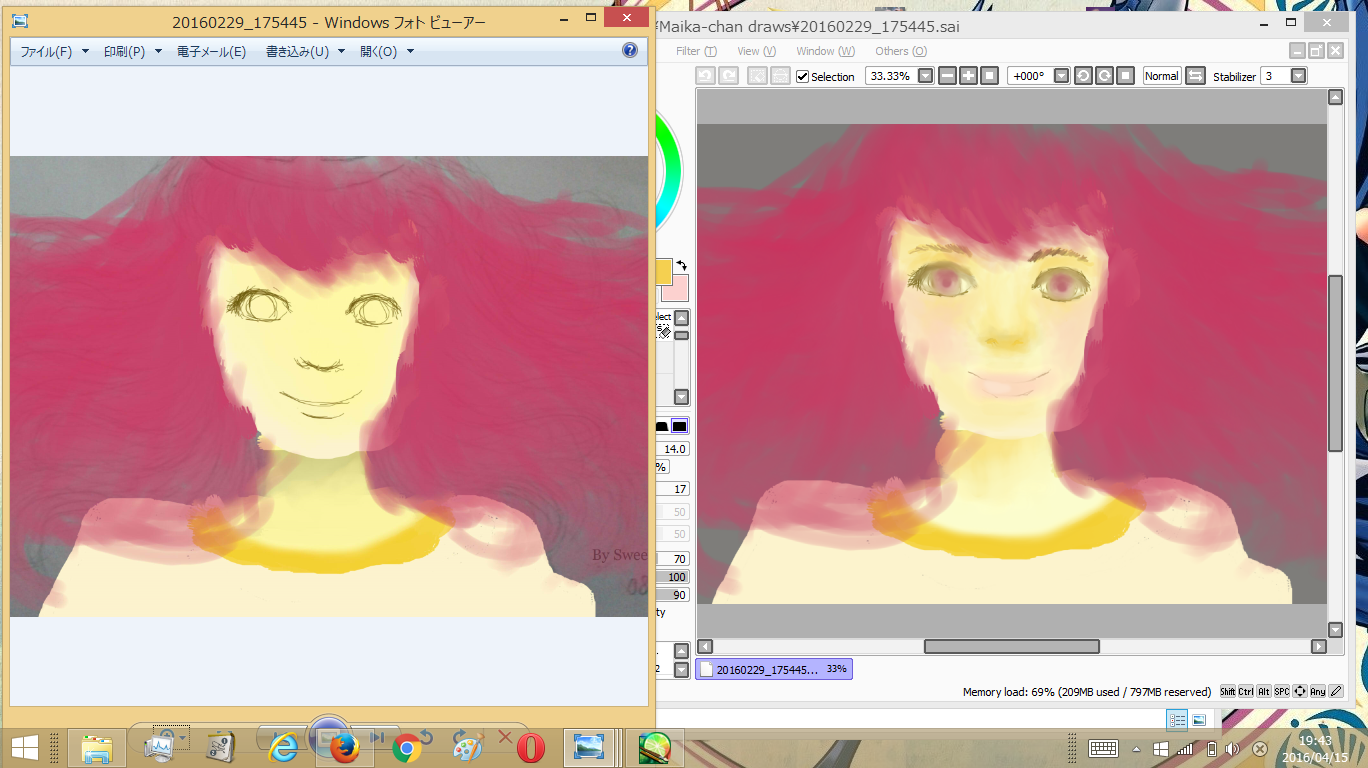
Task: Open the rotation angle dropdown
Action: click(1062, 76)
